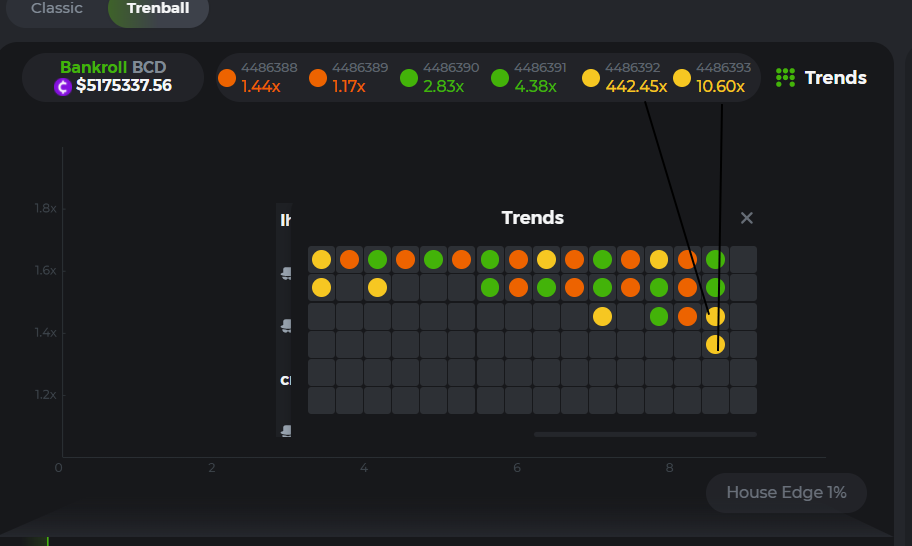Click the yellow dot beside 442.45x
The height and width of the screenshot is (546, 912).
[x=591, y=78]
